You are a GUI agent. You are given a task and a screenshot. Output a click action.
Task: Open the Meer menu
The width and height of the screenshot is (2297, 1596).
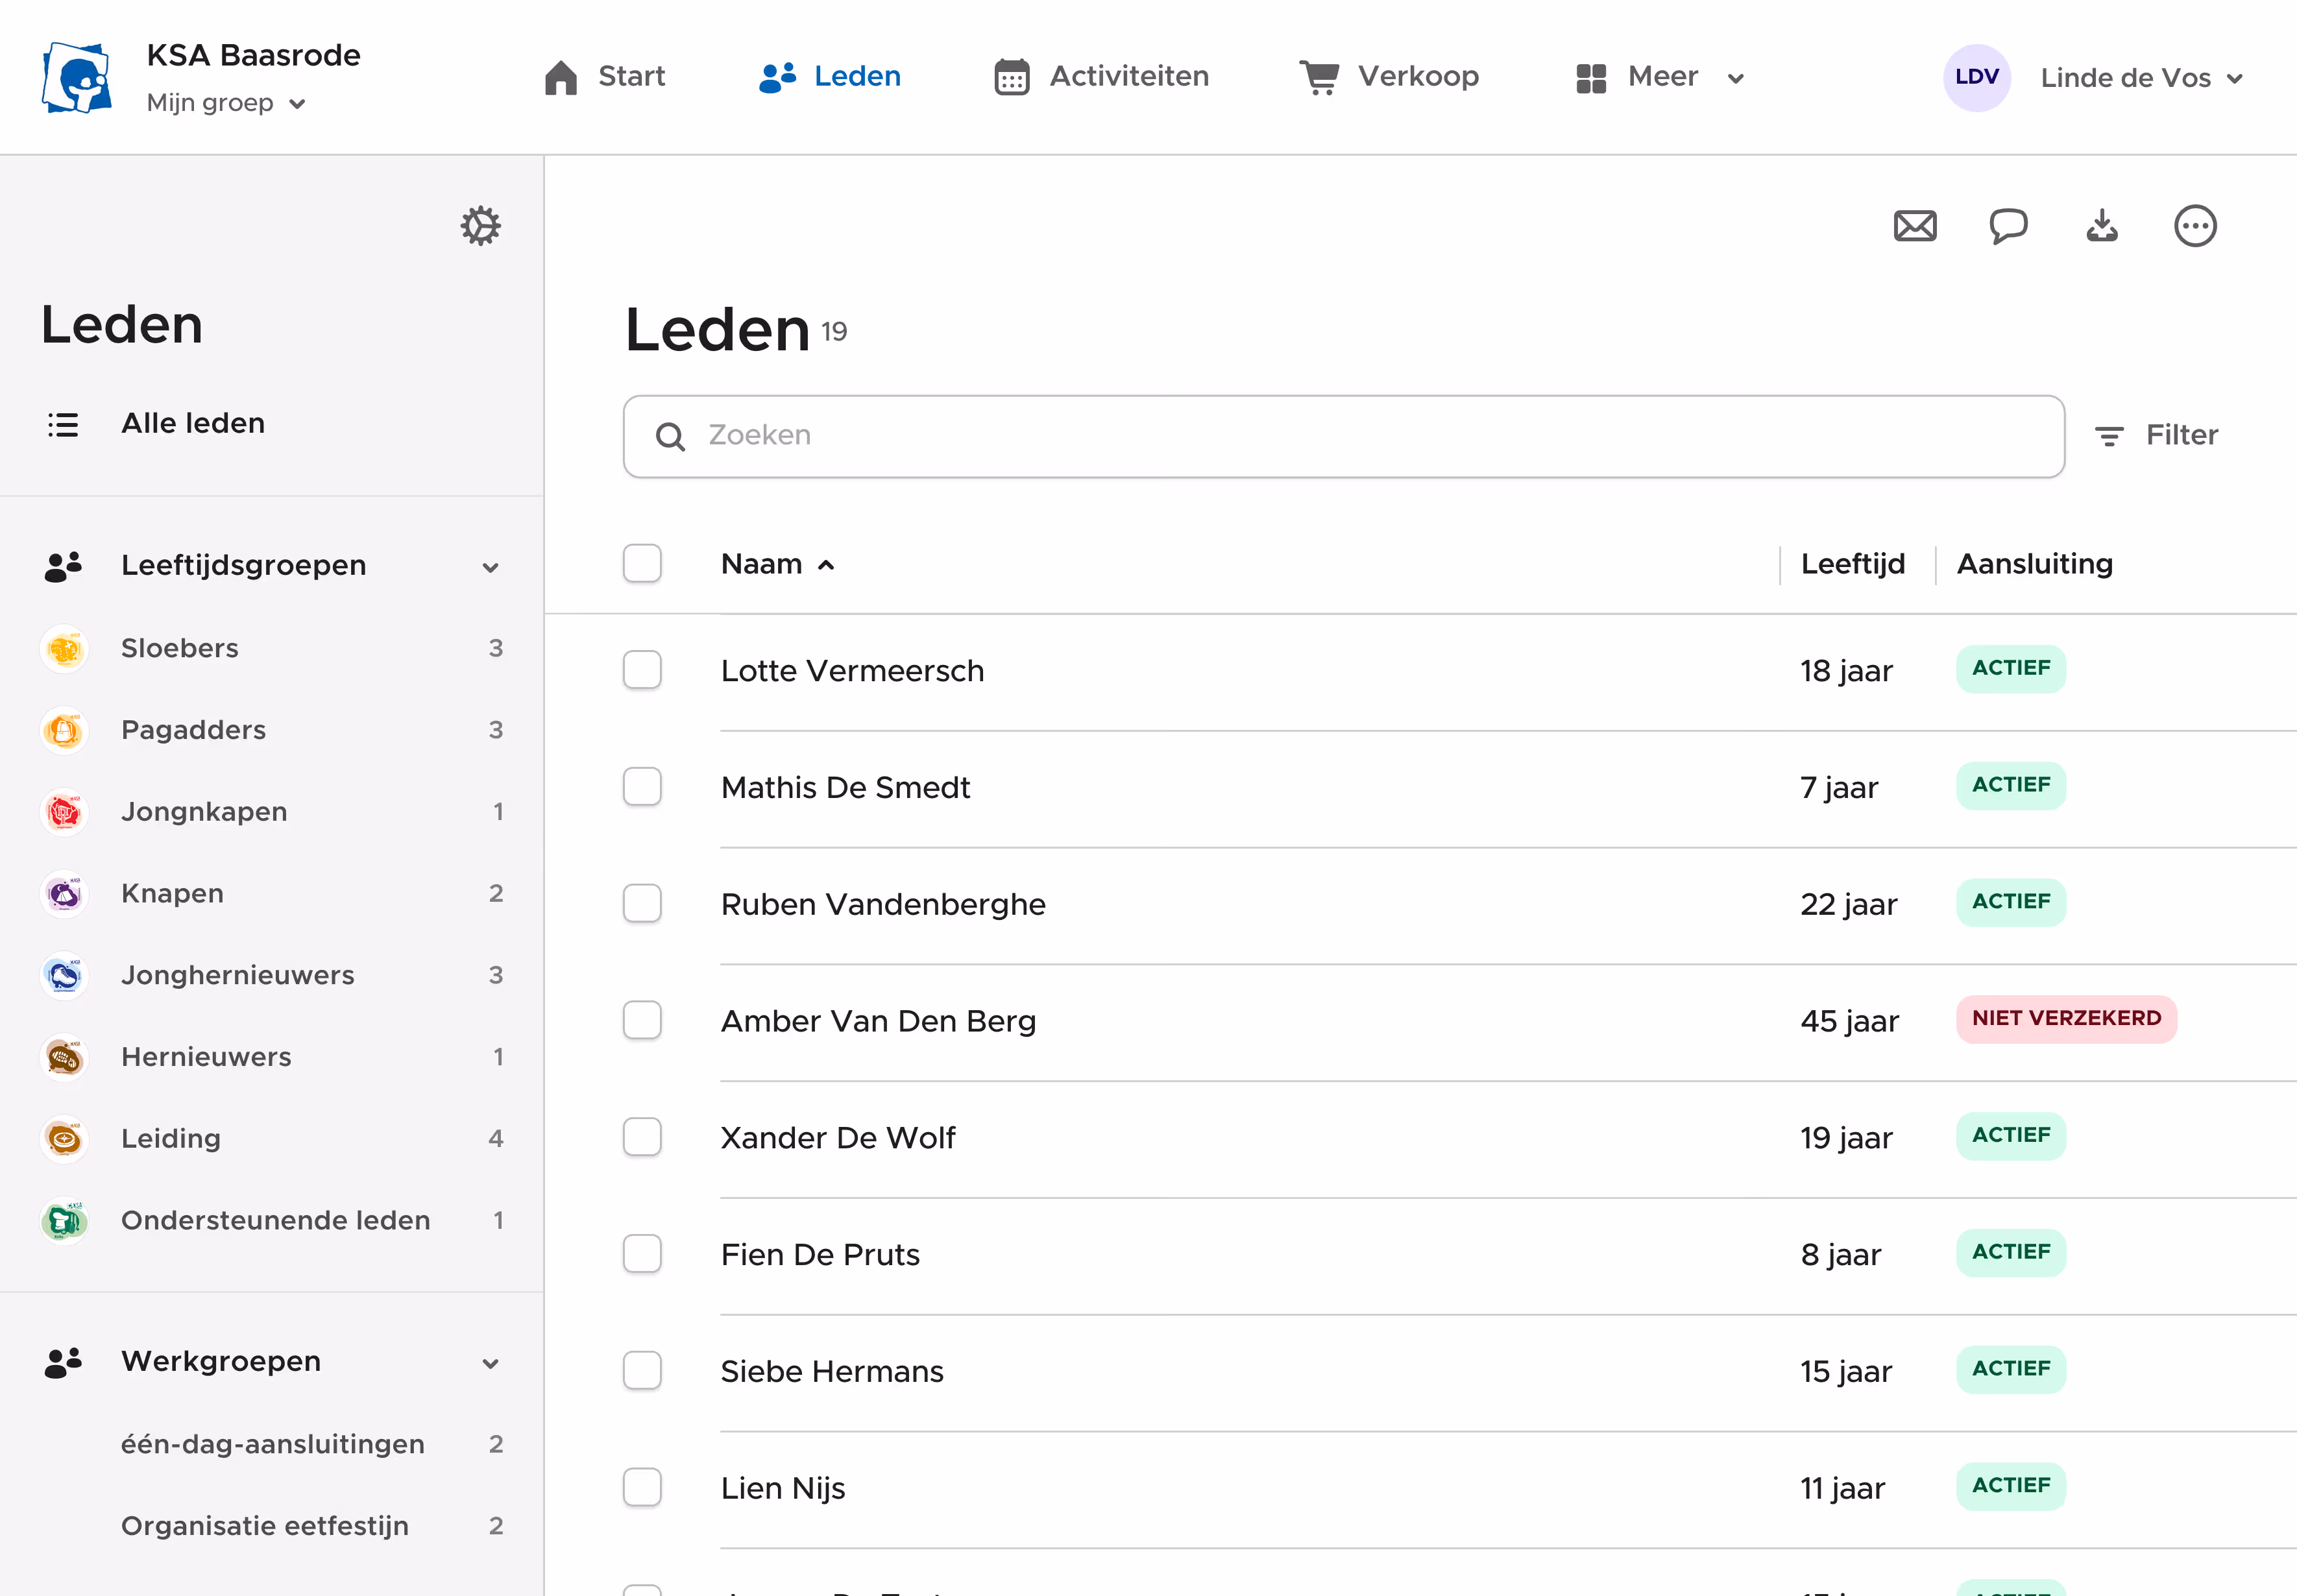click(1660, 77)
